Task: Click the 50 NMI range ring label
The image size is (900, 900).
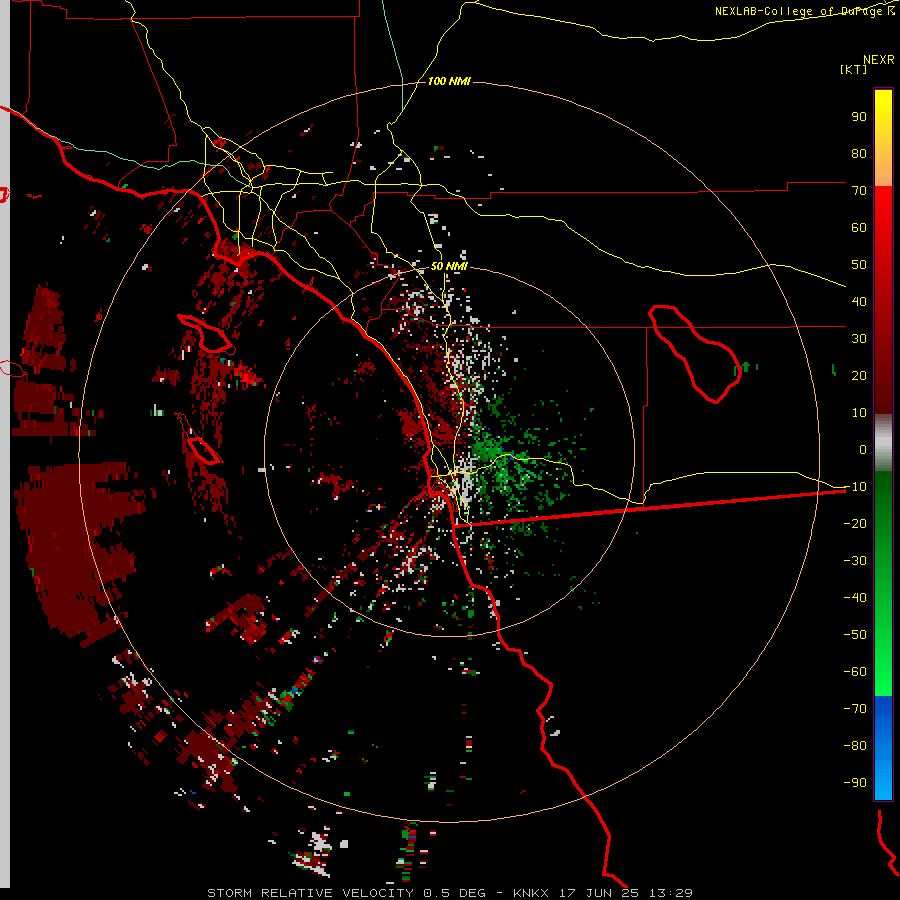Action: tap(449, 266)
